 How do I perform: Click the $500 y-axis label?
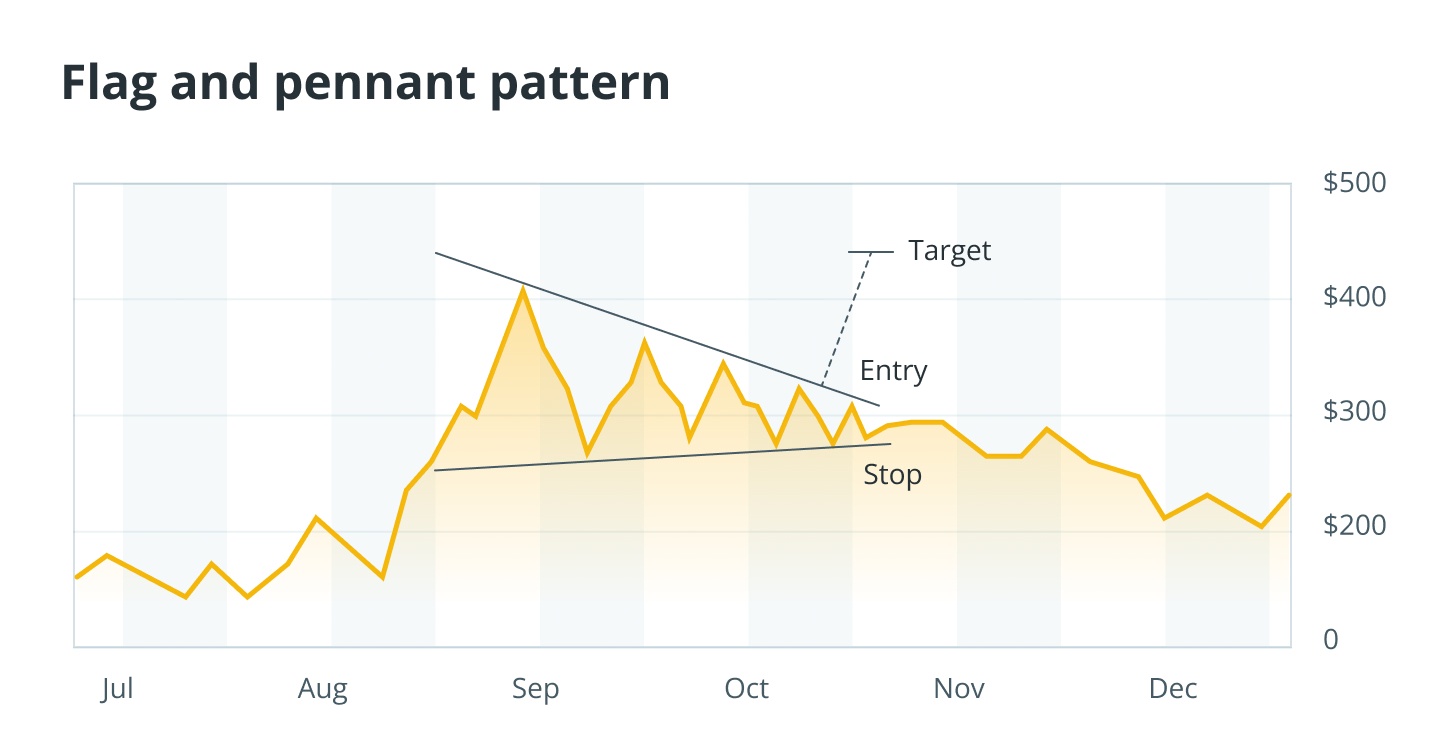pyautogui.click(x=1354, y=184)
